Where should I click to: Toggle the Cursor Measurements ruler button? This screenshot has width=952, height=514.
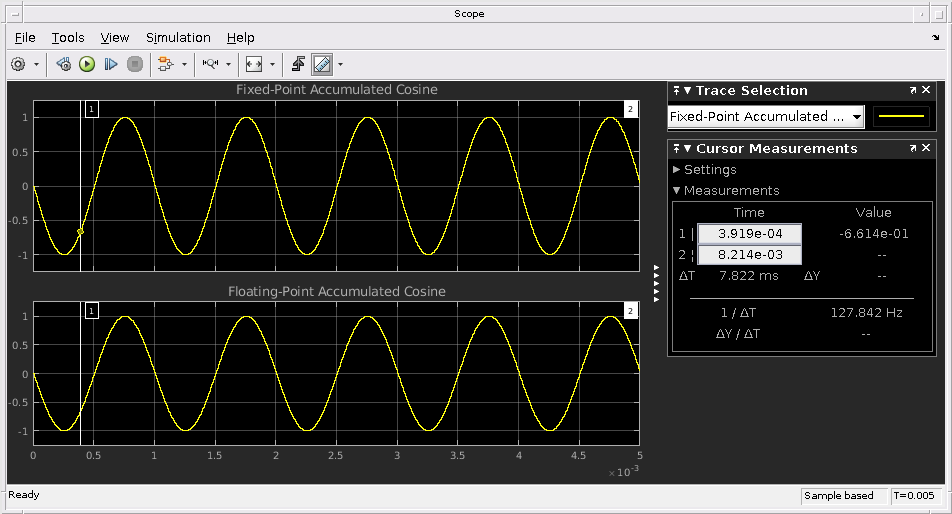(321, 64)
